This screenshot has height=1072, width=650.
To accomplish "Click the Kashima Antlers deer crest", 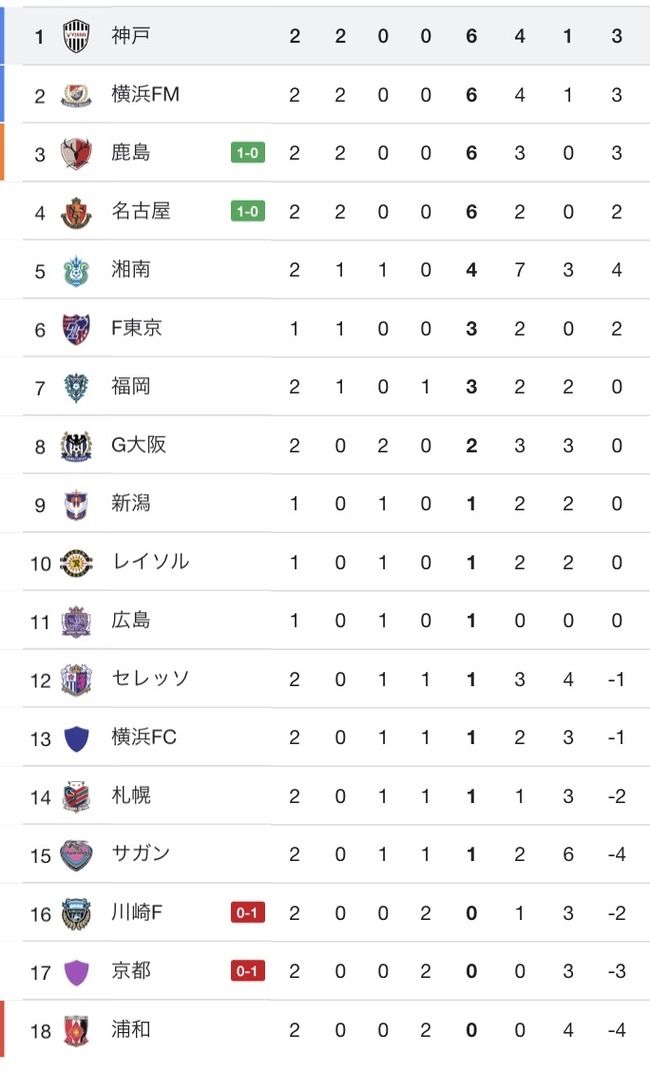I will (76, 153).
